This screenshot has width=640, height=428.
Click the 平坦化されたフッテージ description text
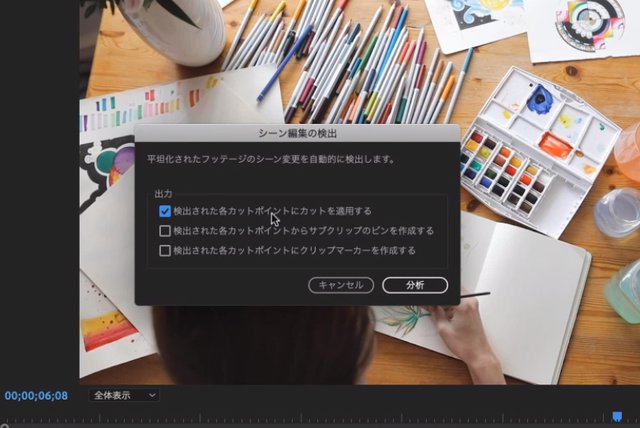tap(271, 159)
